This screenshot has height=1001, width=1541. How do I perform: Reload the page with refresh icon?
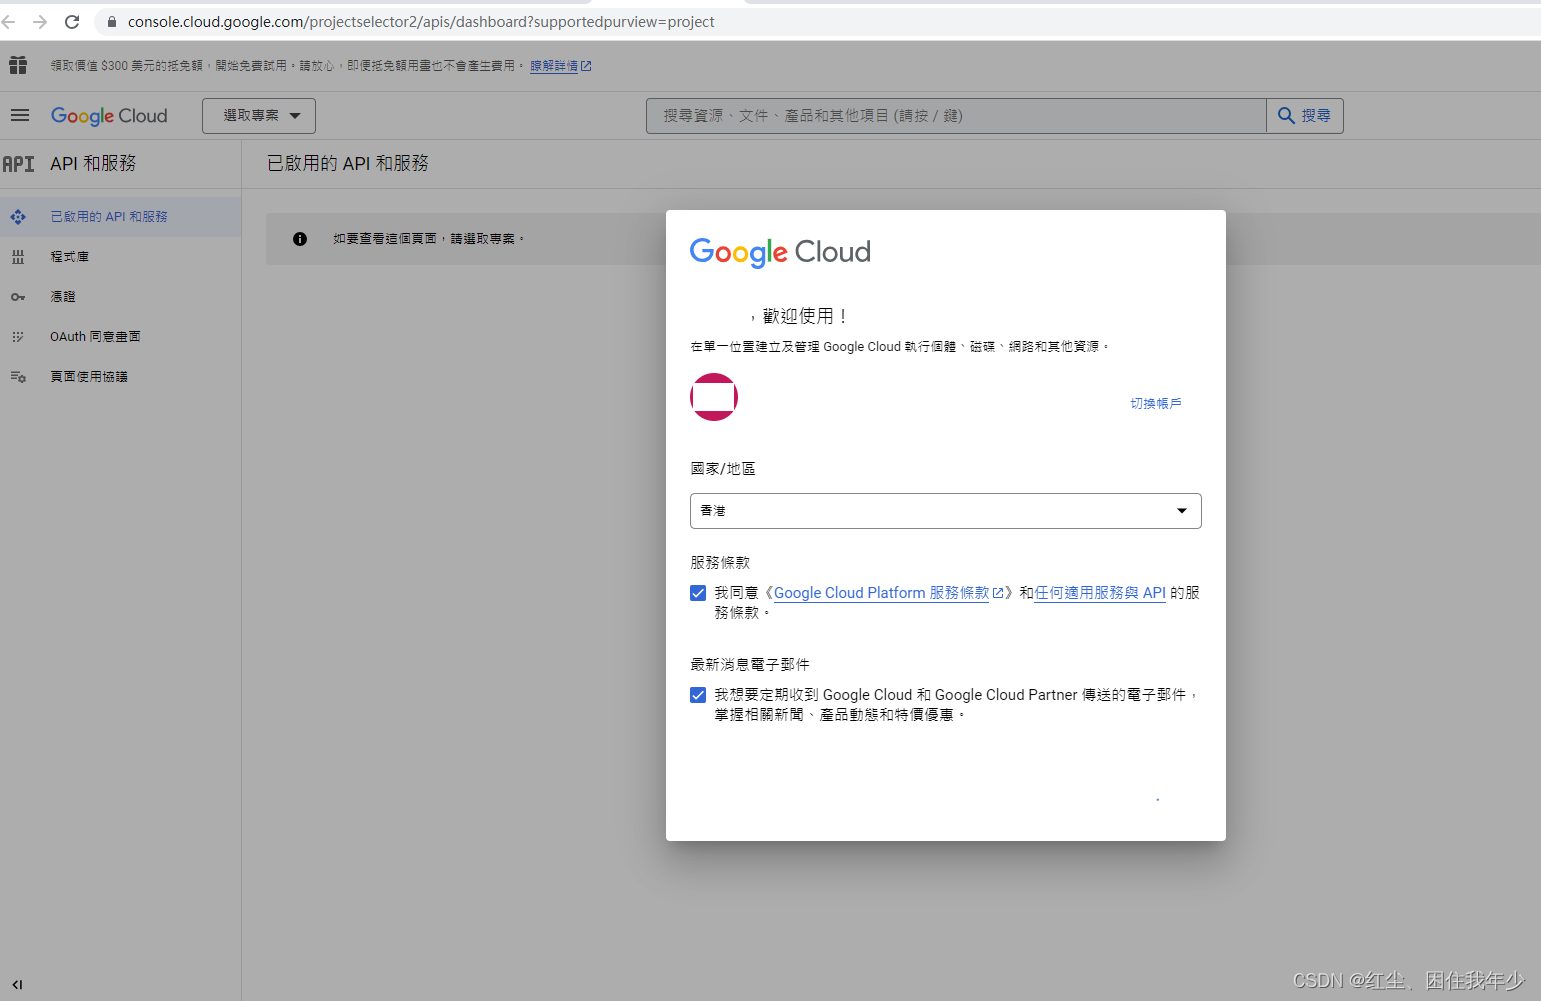72,22
